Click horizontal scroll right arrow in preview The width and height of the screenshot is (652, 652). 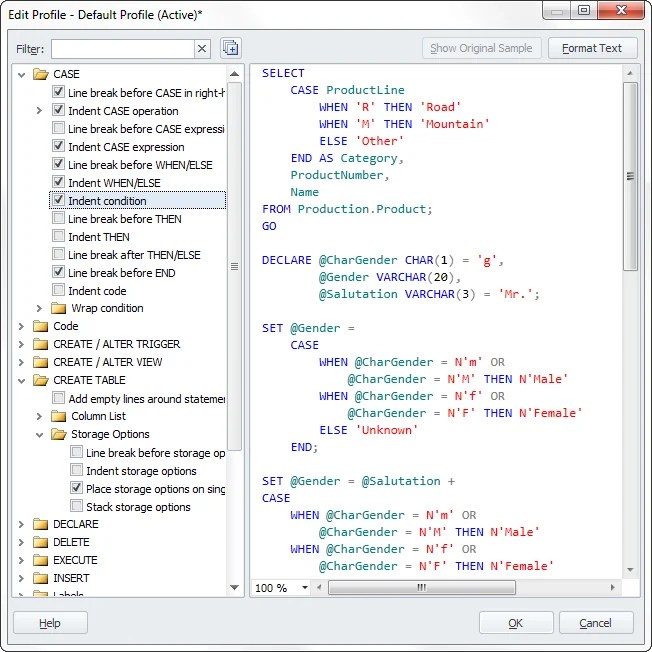point(612,588)
